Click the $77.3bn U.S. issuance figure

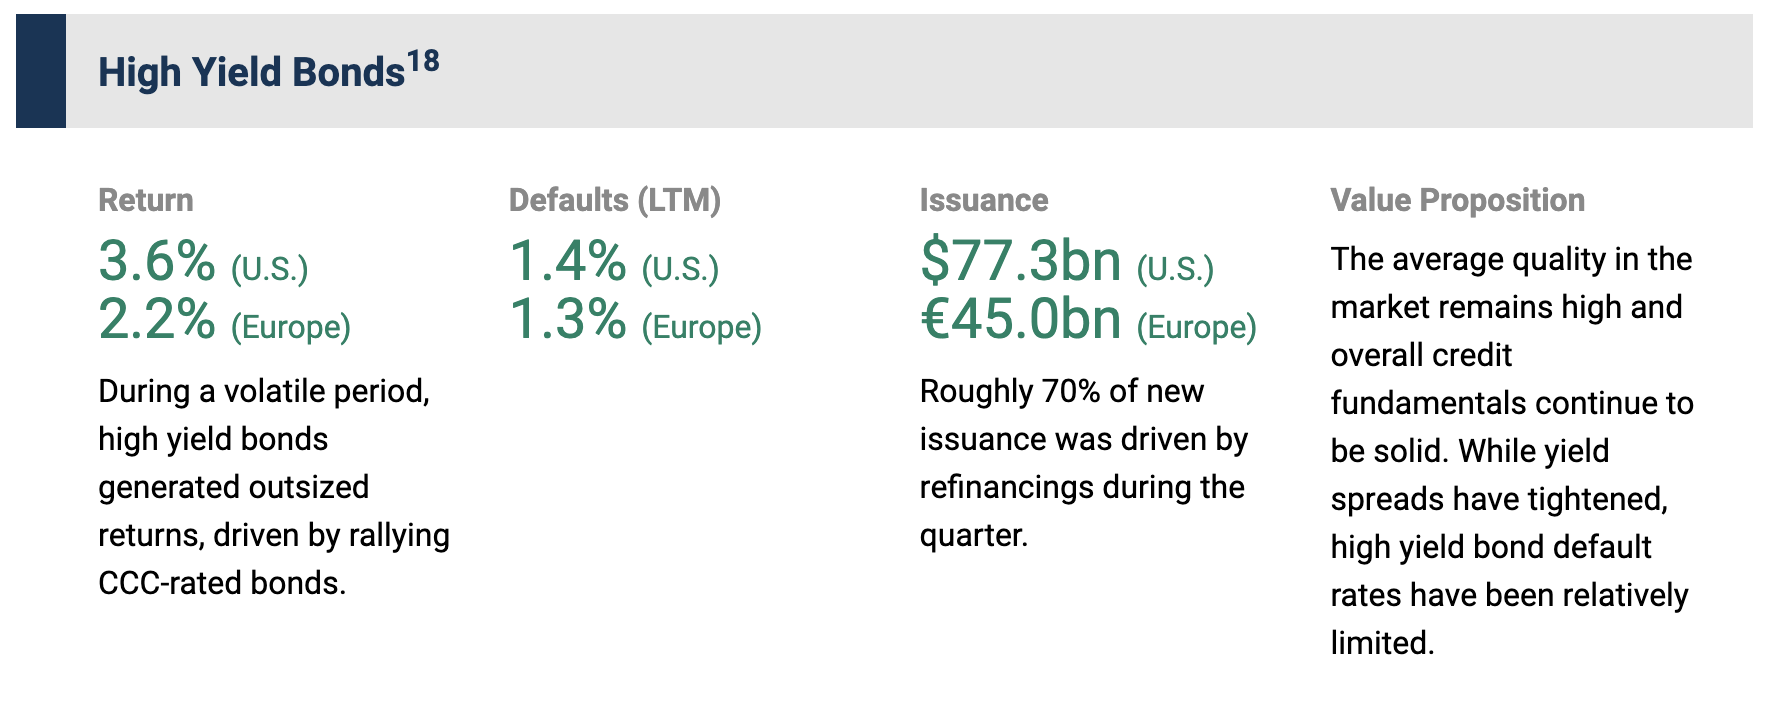tap(1020, 262)
